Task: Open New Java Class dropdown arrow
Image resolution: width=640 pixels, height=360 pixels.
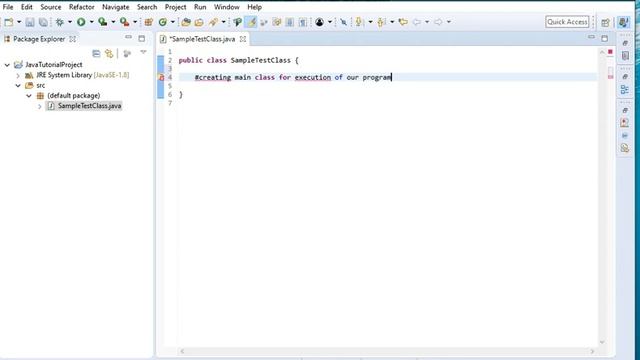Action: pyautogui.click(x=173, y=22)
